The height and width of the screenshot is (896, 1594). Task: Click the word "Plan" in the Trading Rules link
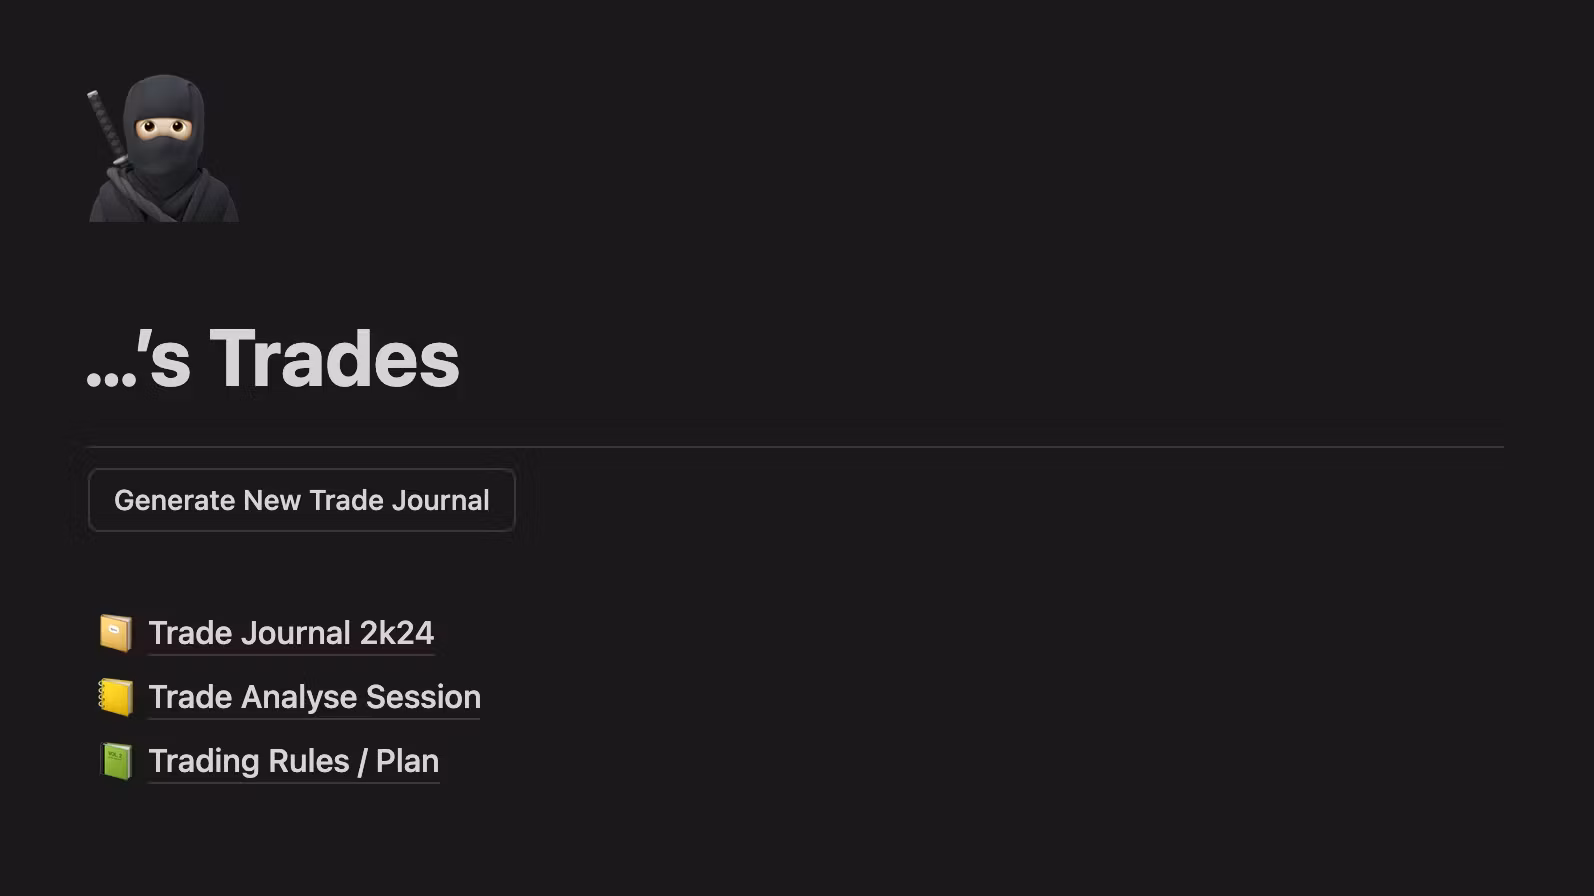coord(407,761)
